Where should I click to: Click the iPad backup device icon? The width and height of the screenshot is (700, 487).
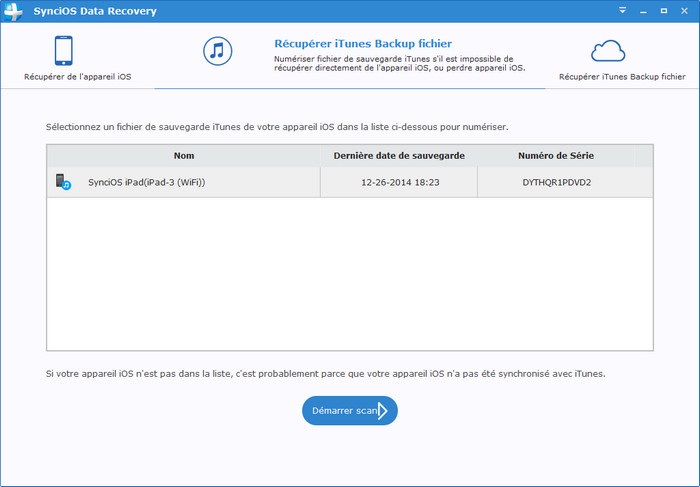(63, 182)
